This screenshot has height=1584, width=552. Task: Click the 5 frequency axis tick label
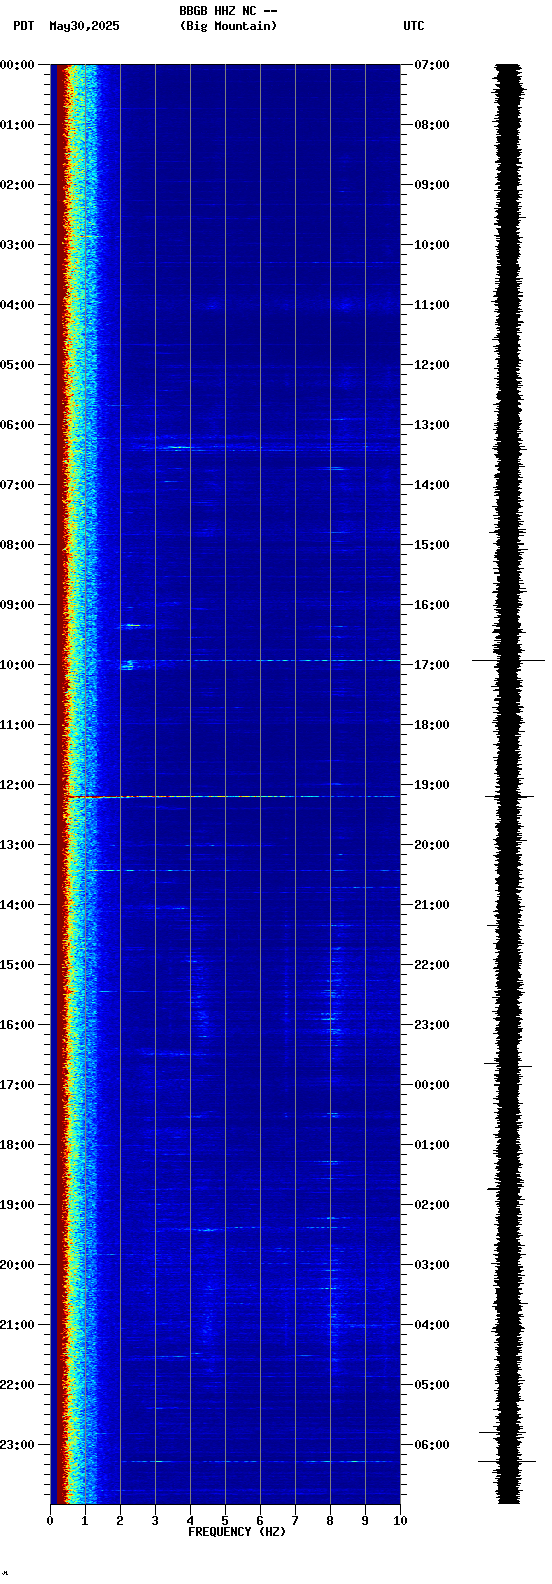point(225,1521)
